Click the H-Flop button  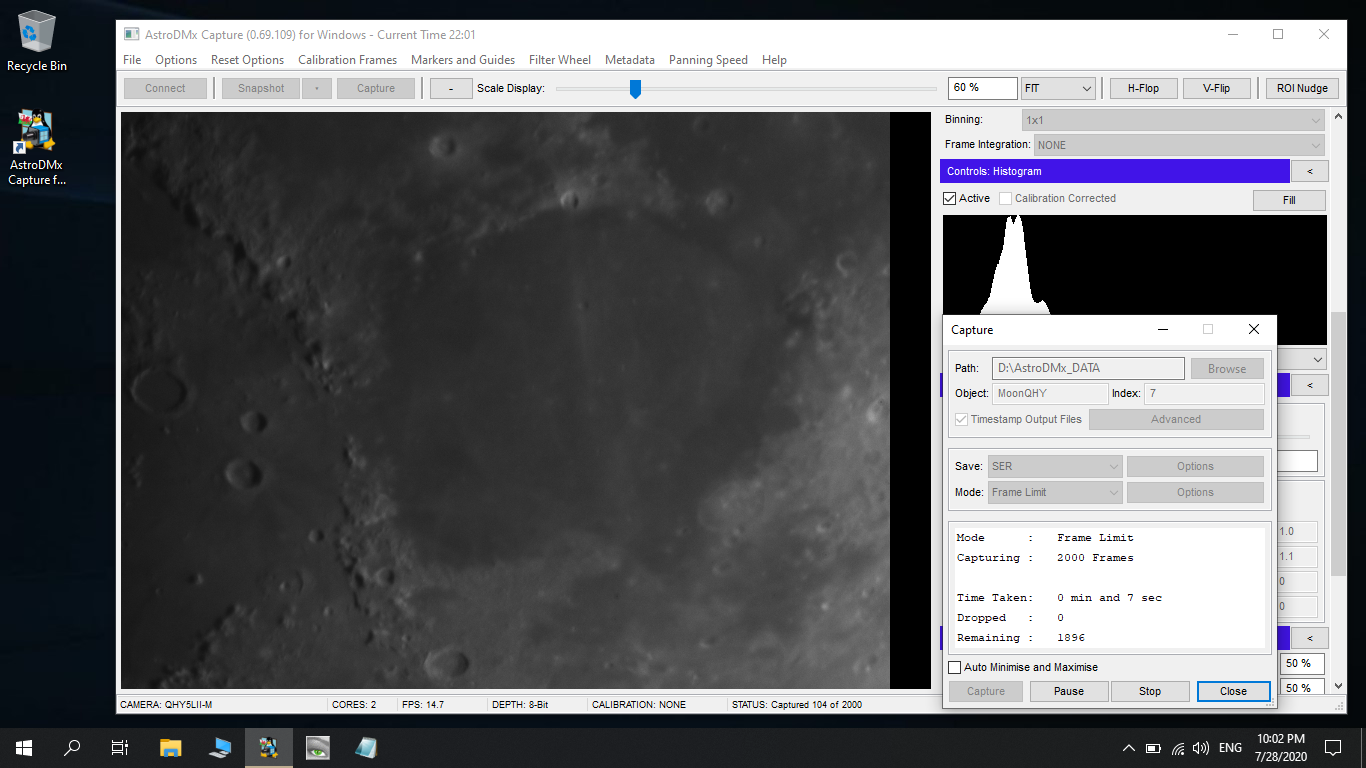[1143, 88]
